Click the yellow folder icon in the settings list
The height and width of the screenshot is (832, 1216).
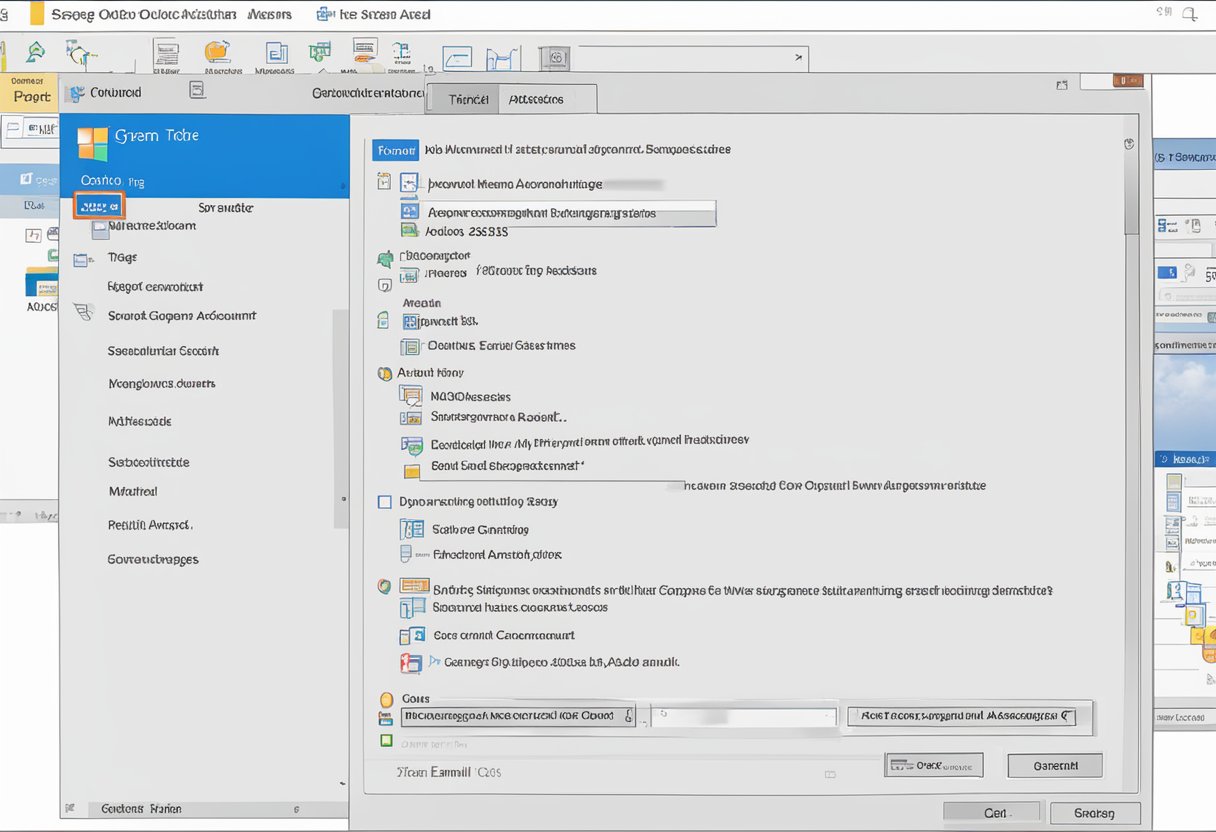(411, 471)
